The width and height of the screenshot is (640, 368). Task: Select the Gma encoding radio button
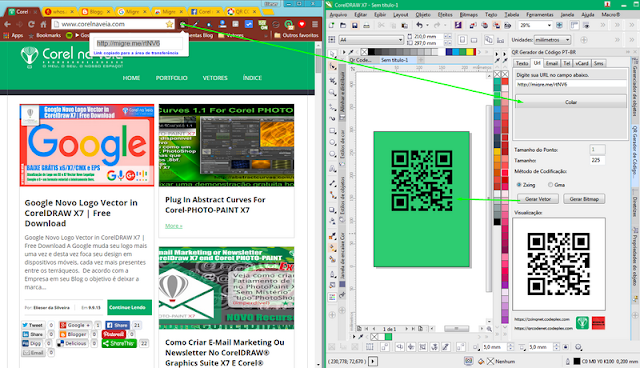click(x=550, y=185)
